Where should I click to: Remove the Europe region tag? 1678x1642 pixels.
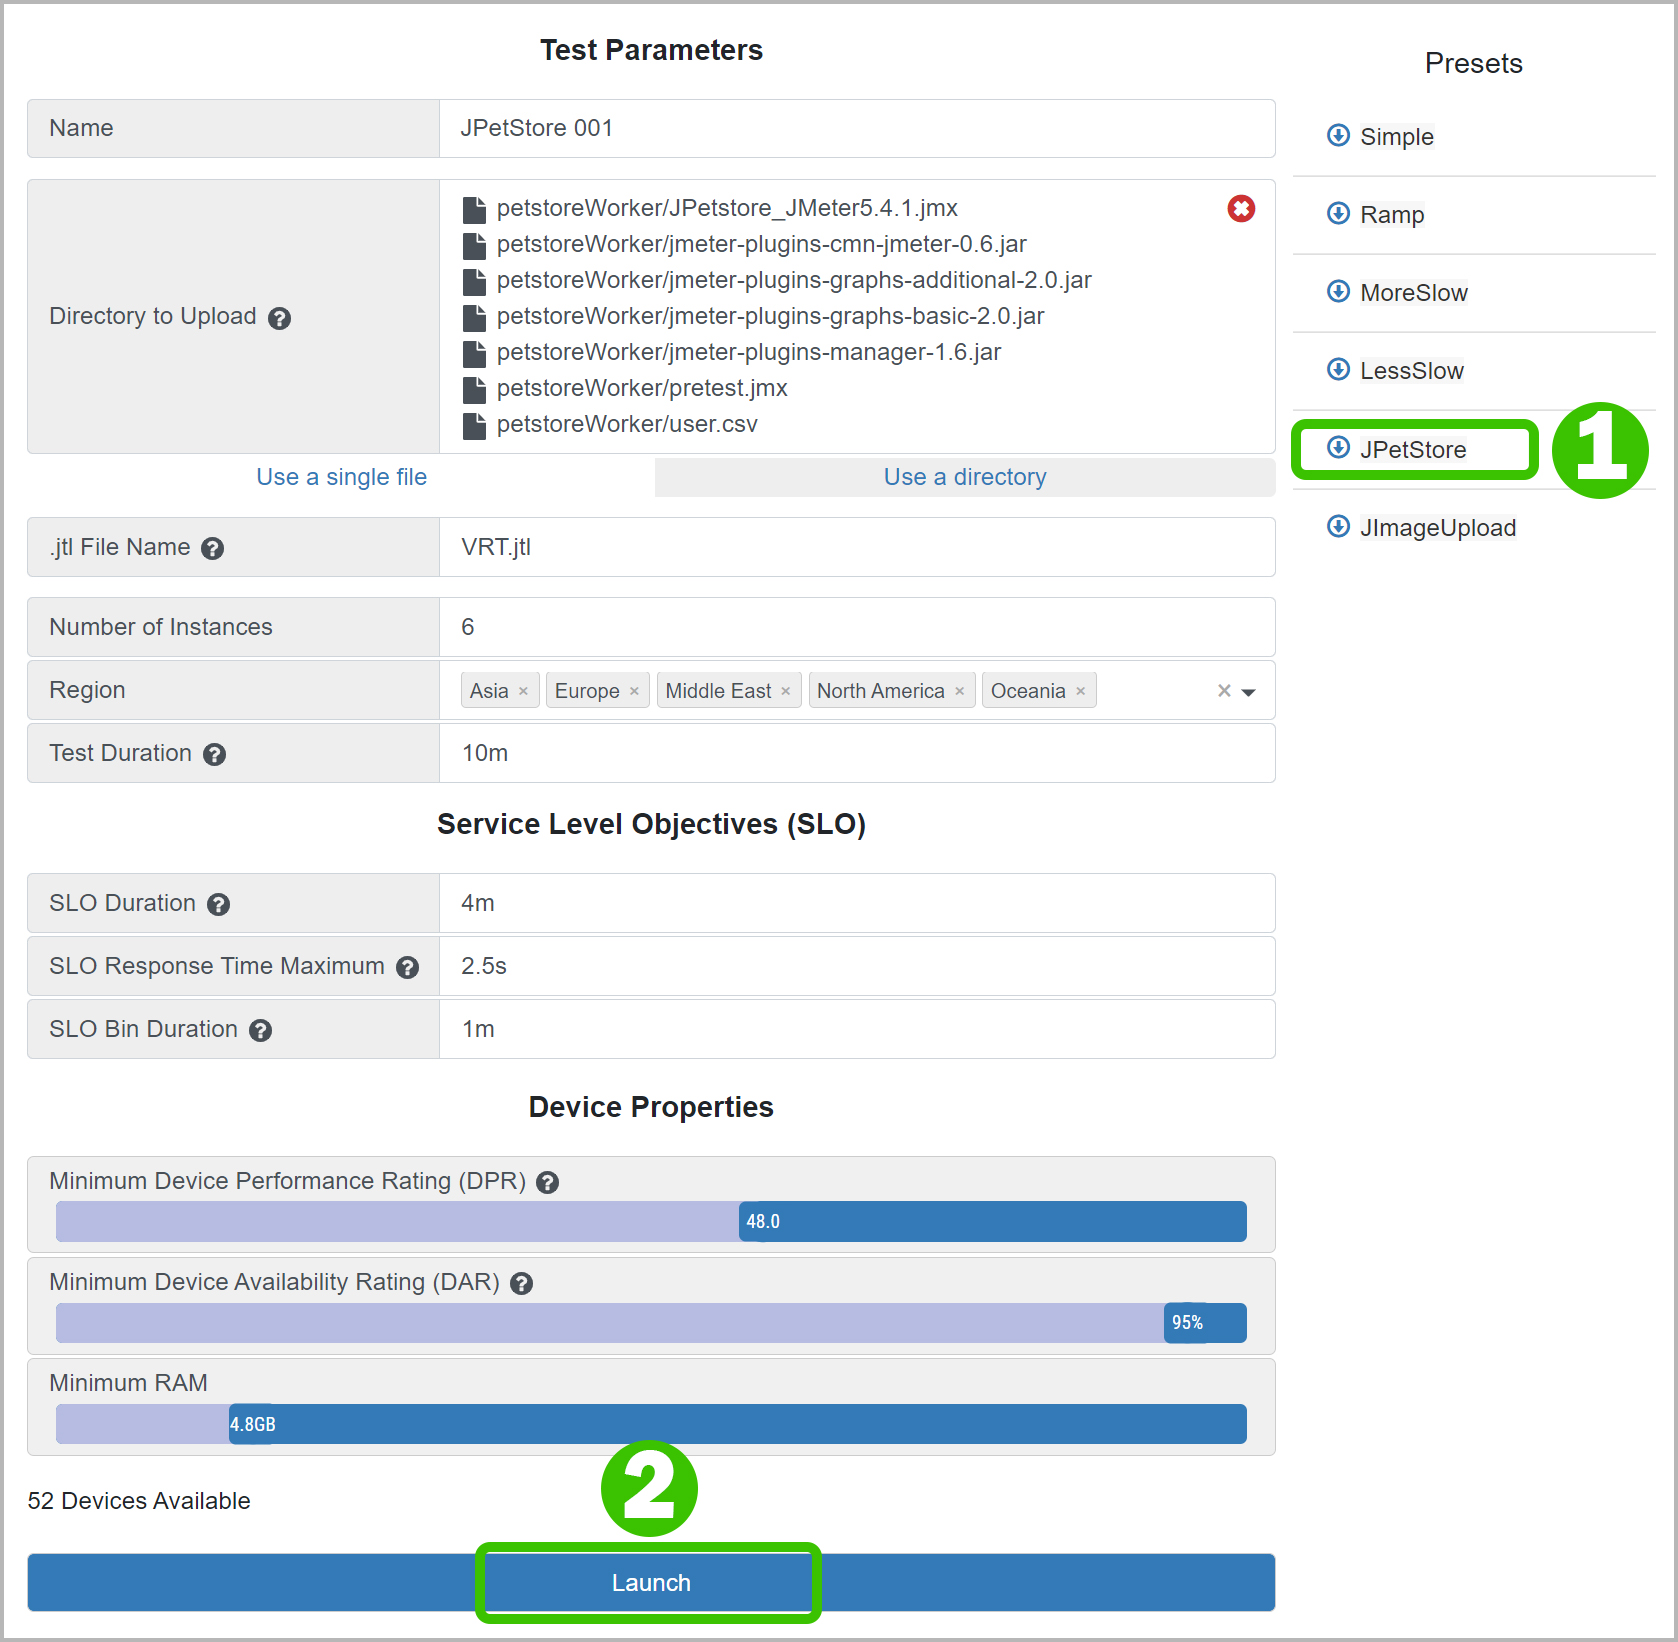(634, 691)
